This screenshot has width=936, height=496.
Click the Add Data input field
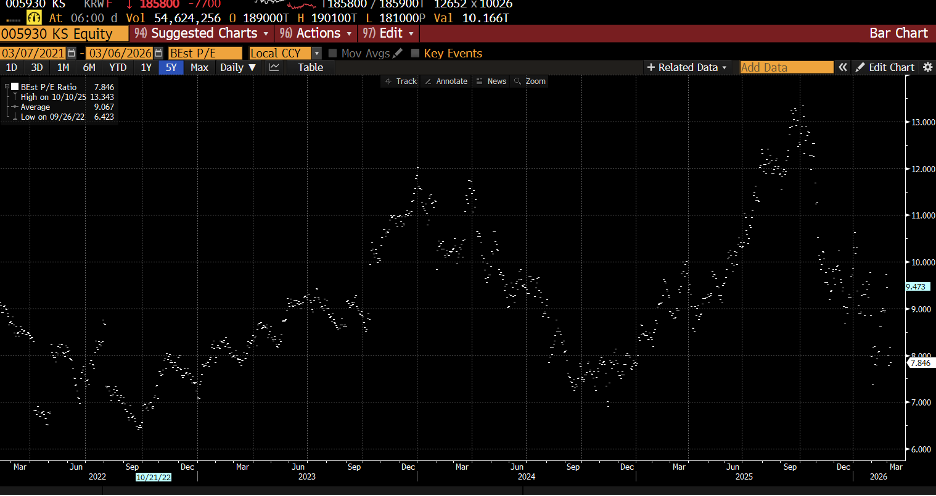pyautogui.click(x=786, y=67)
